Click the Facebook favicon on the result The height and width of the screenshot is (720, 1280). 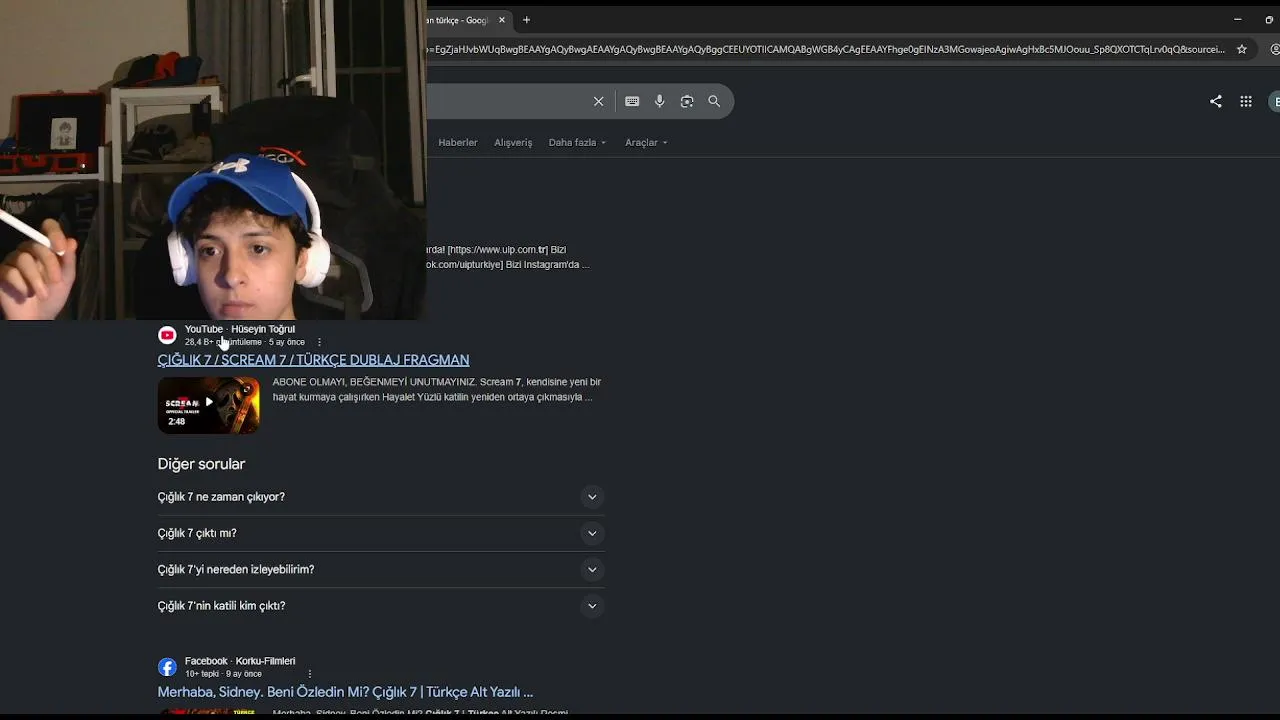click(x=167, y=667)
